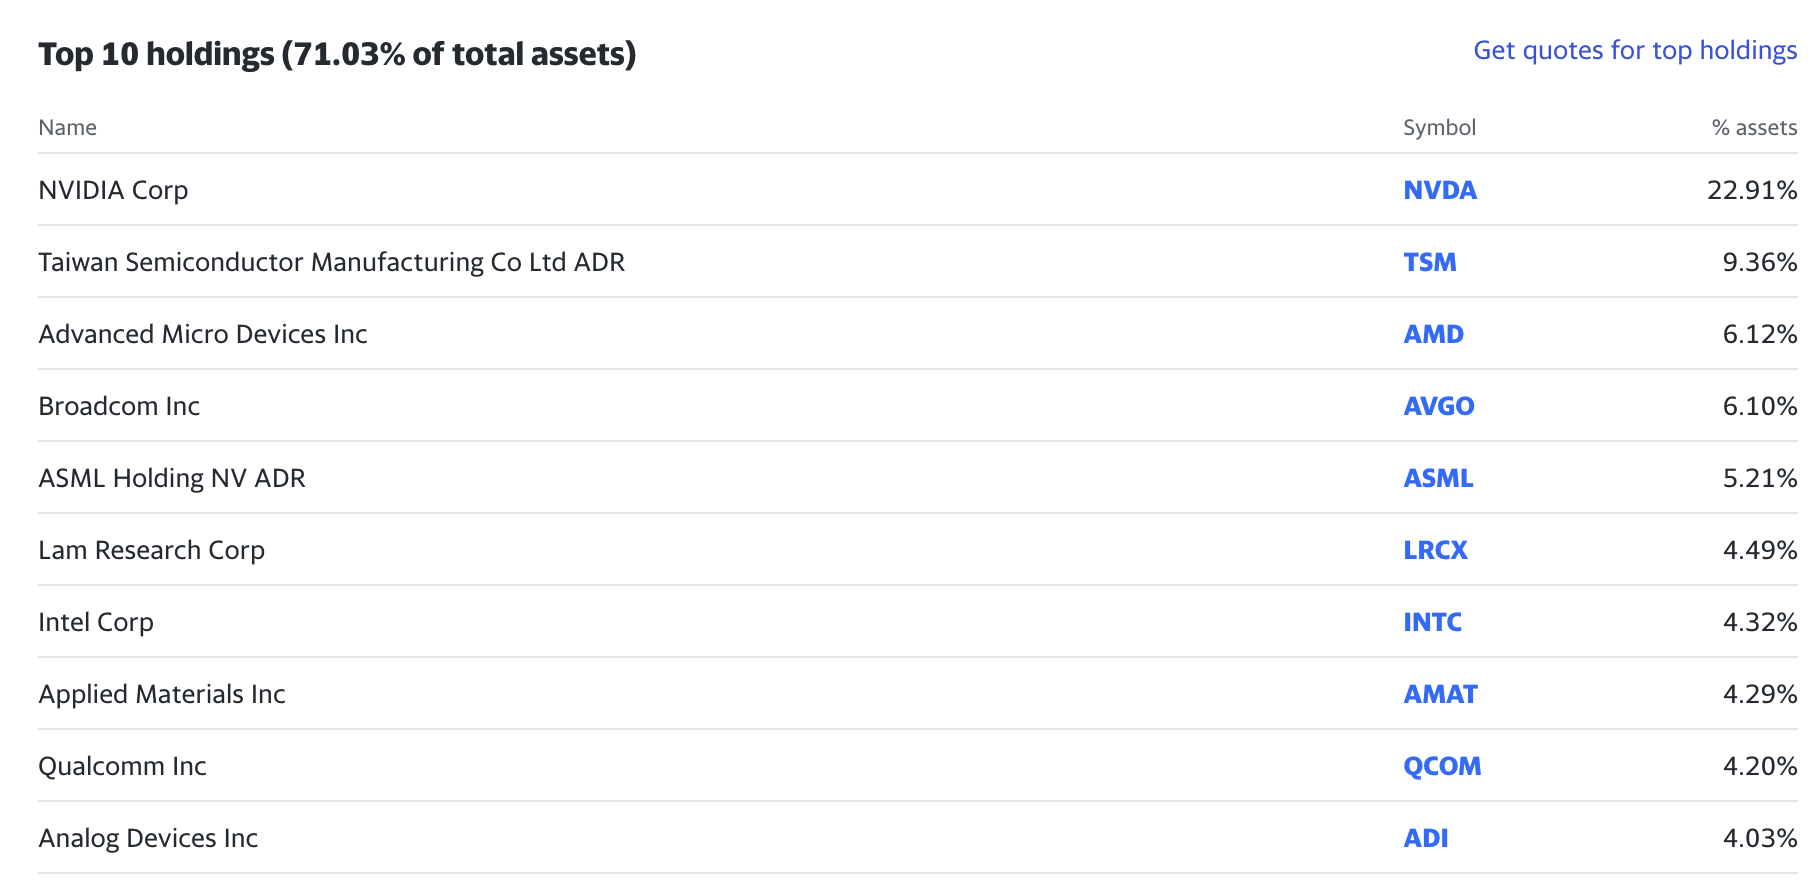Viewport: 1820px width, 892px height.
Task: Open the QCOM ticker symbol link
Action: pos(1442,766)
